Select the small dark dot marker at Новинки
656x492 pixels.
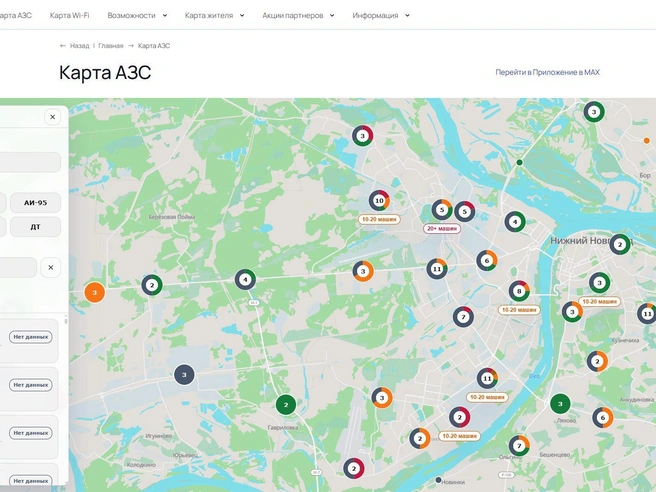pyautogui.click(x=438, y=480)
